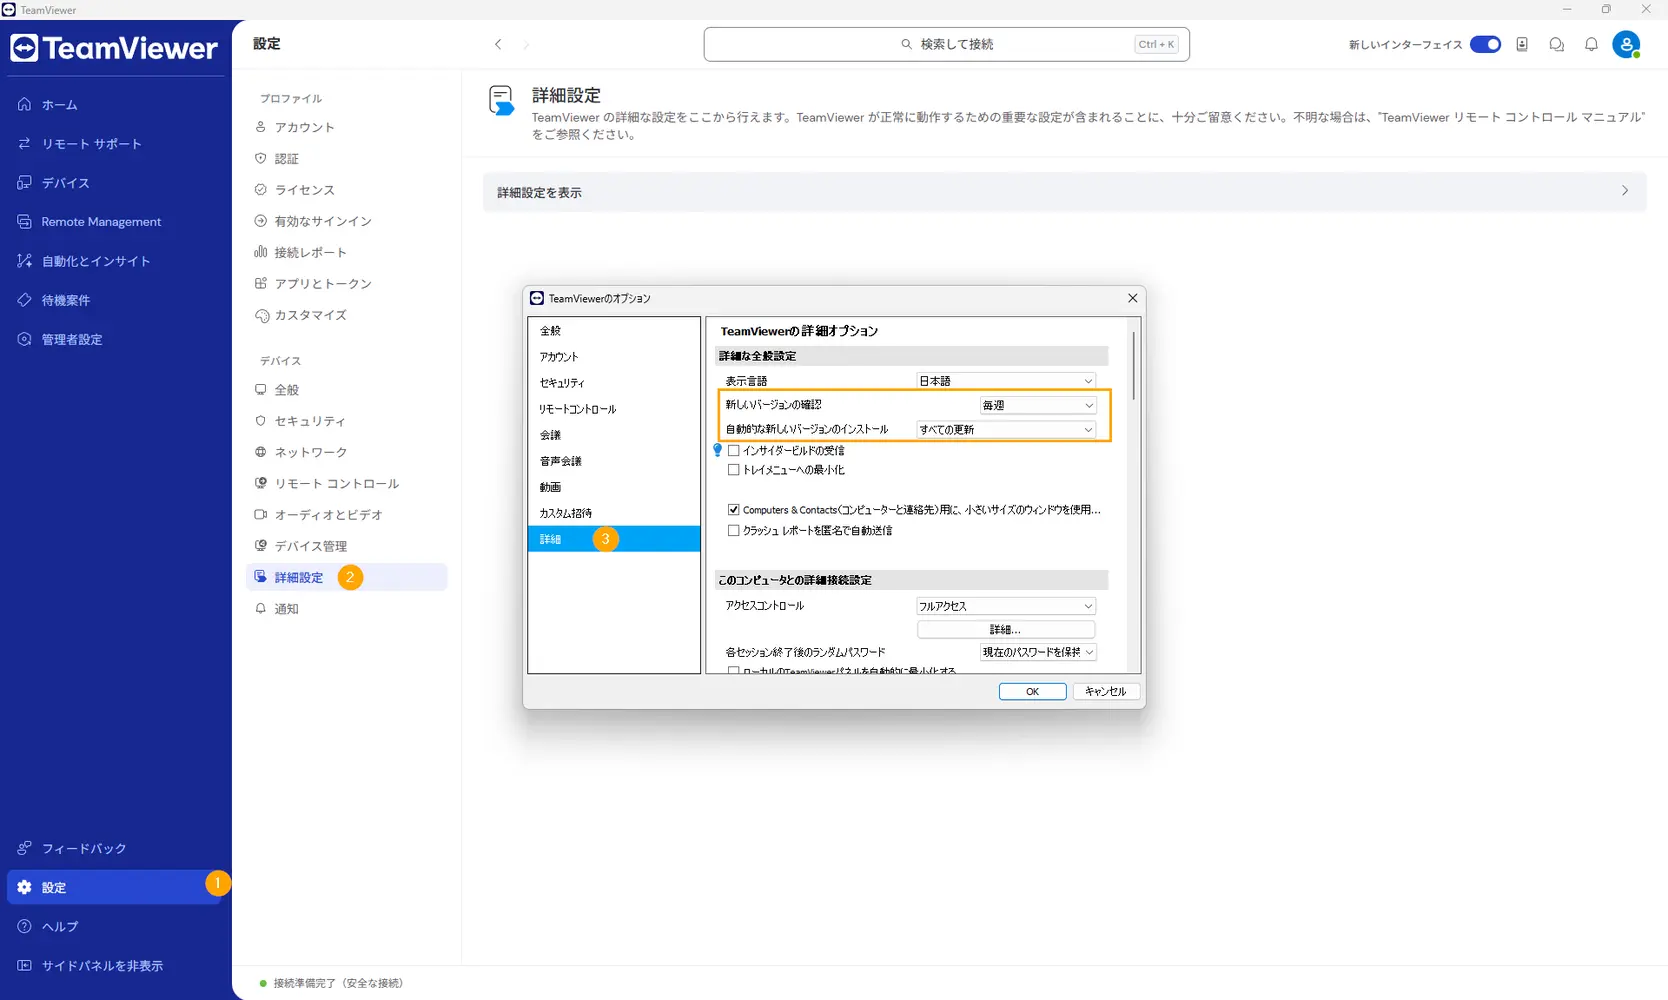This screenshot has width=1668, height=1000.
Task: Open the ホーム home icon in the sidebar
Action: point(24,104)
